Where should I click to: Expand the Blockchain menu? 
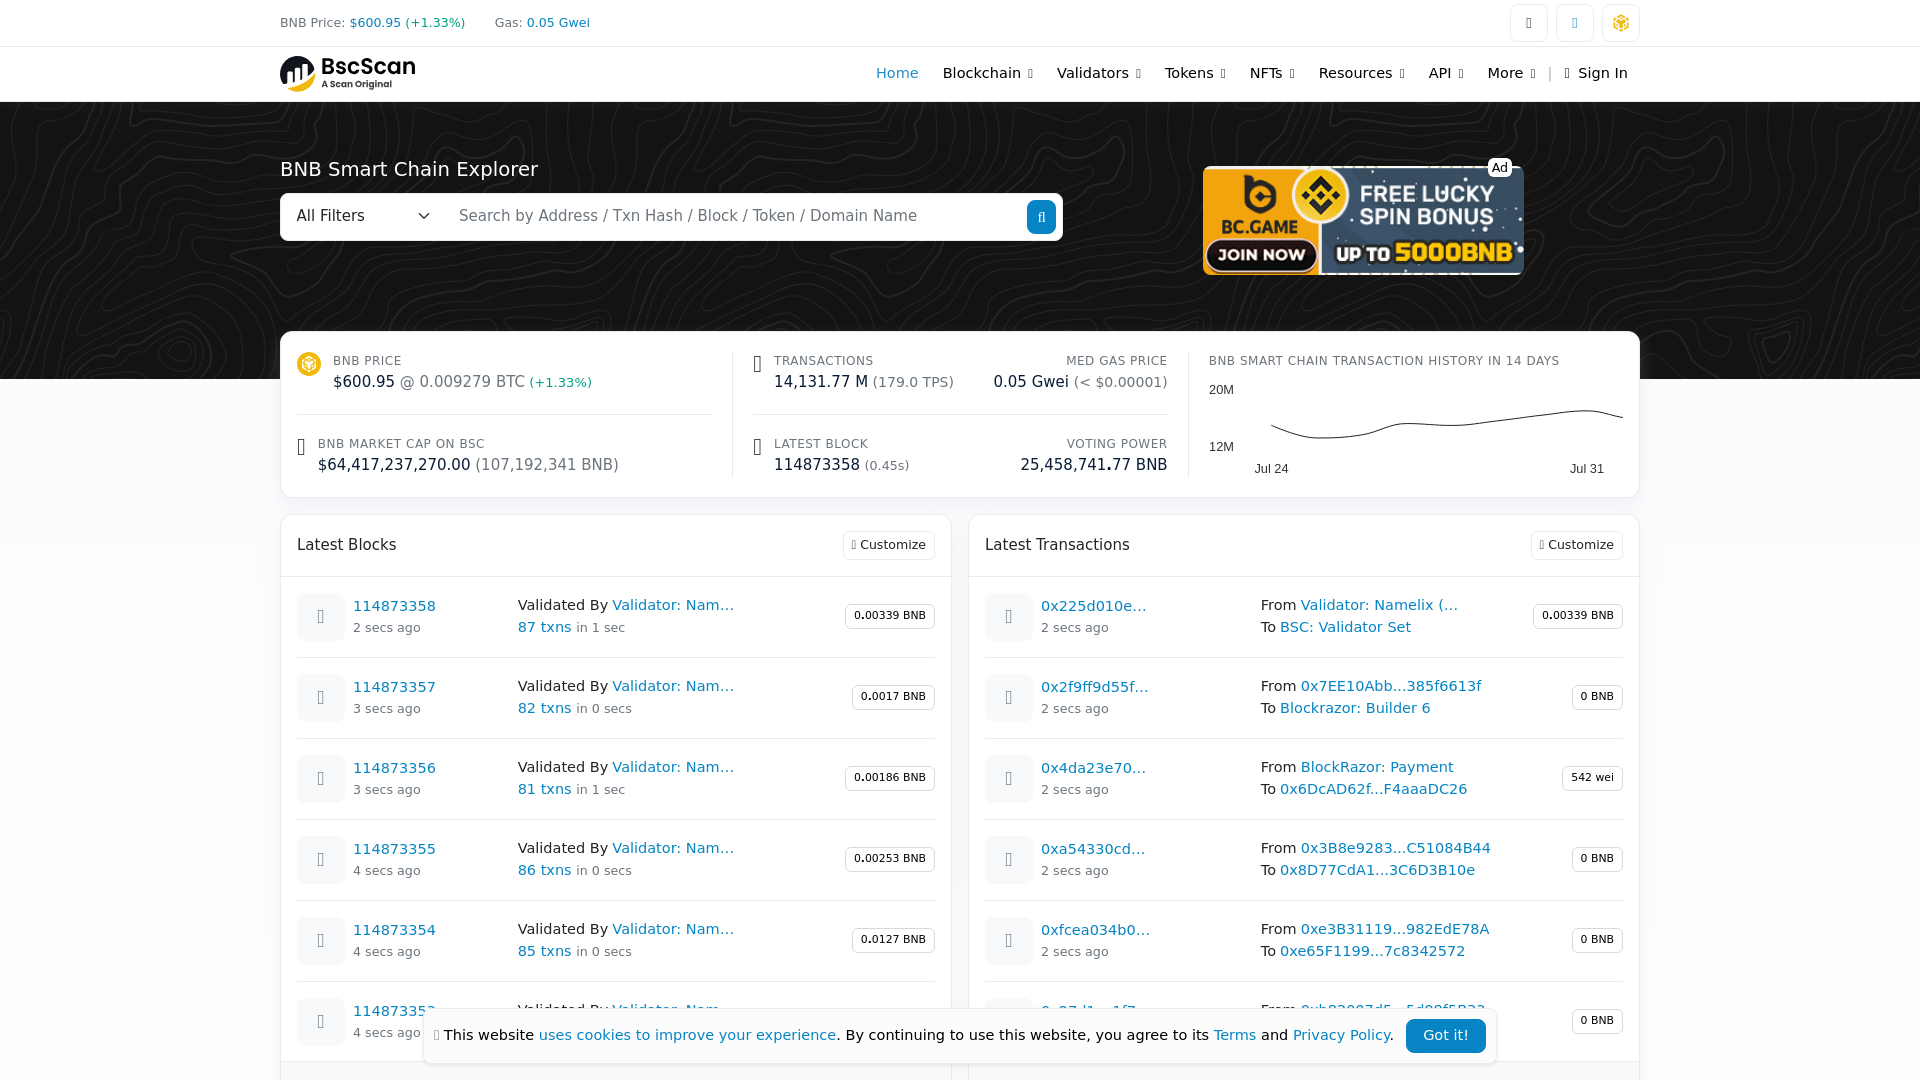pyautogui.click(x=987, y=73)
